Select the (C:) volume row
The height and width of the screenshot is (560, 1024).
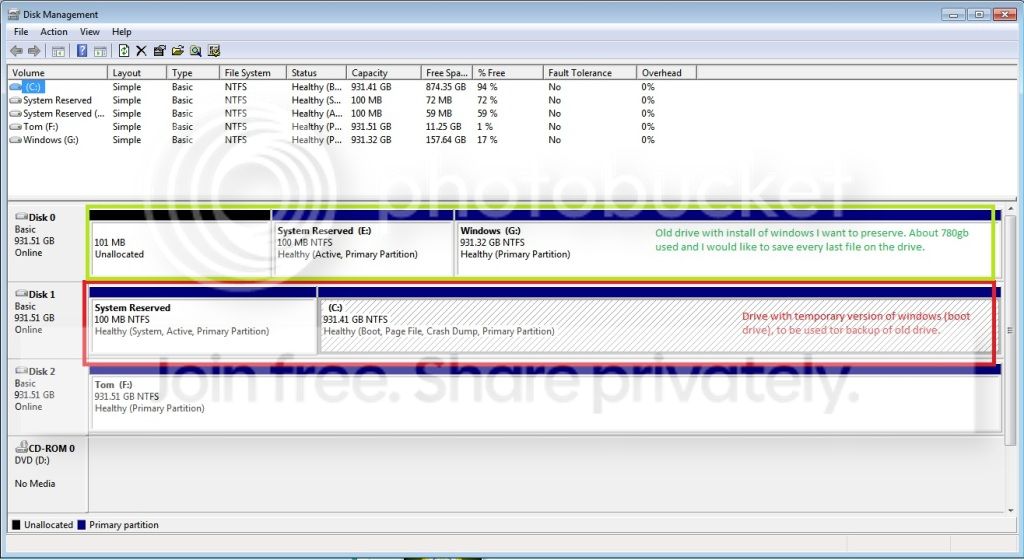[353, 87]
